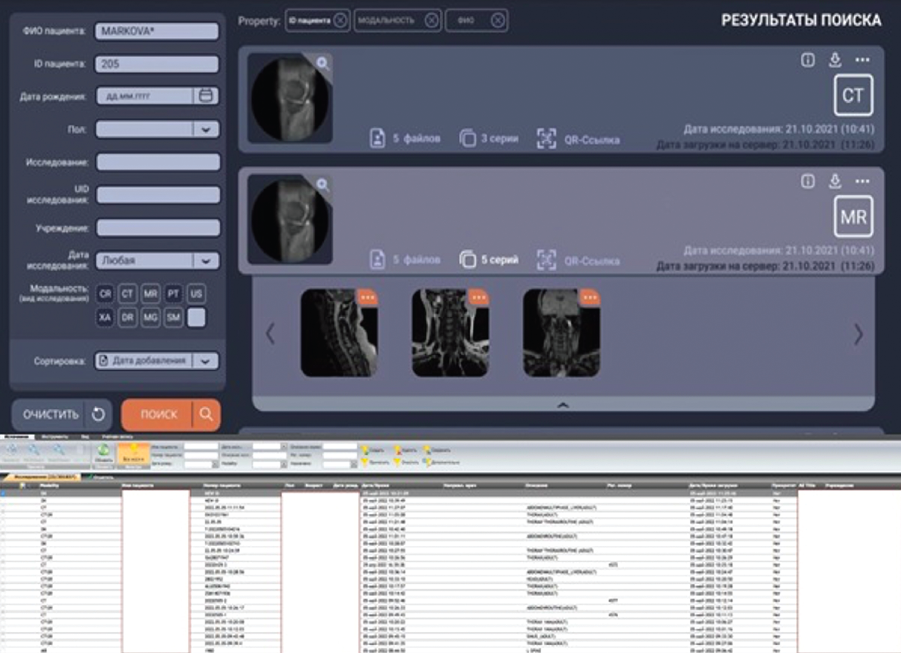
Task: Go to previous series in the carousel
Action: point(271,333)
